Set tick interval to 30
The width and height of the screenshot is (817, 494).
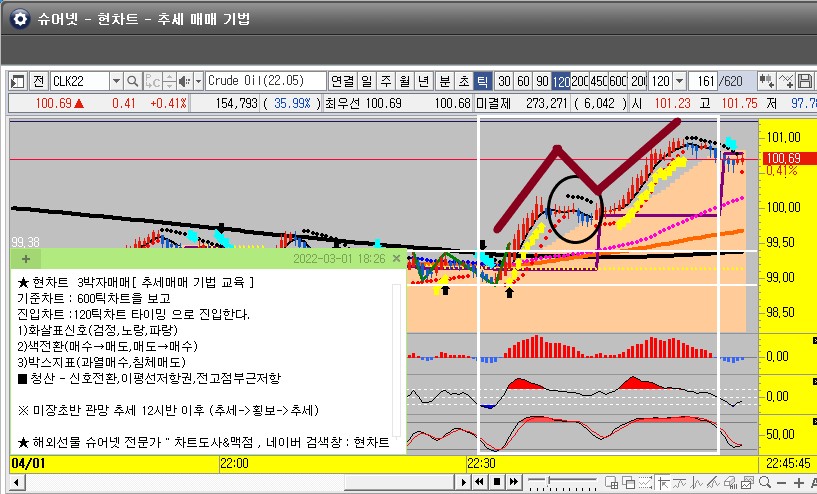[504, 81]
